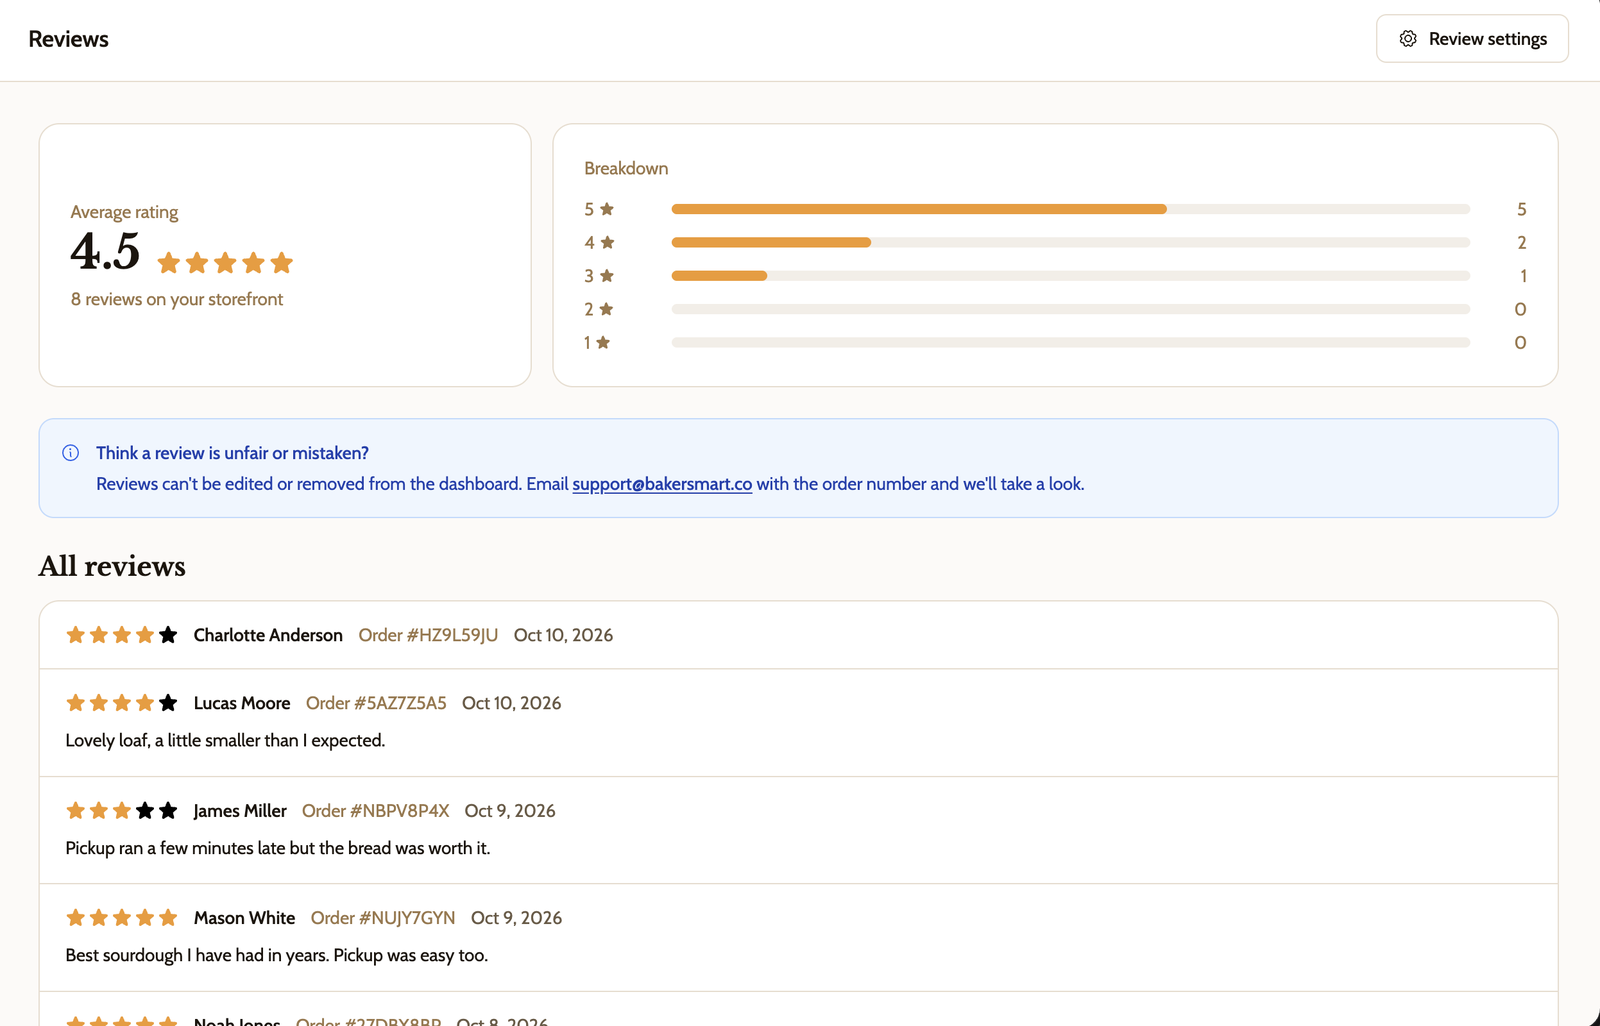
Task: Click the star icon beside 5 in Breakdown
Action: click(x=607, y=209)
